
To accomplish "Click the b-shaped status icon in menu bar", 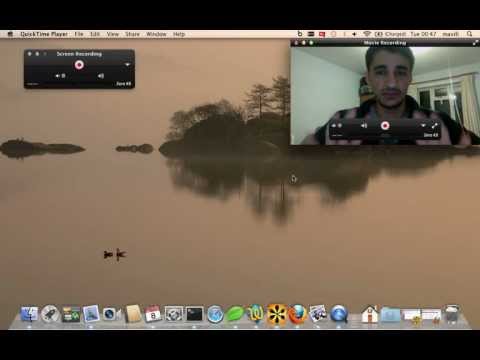I will [300, 34].
